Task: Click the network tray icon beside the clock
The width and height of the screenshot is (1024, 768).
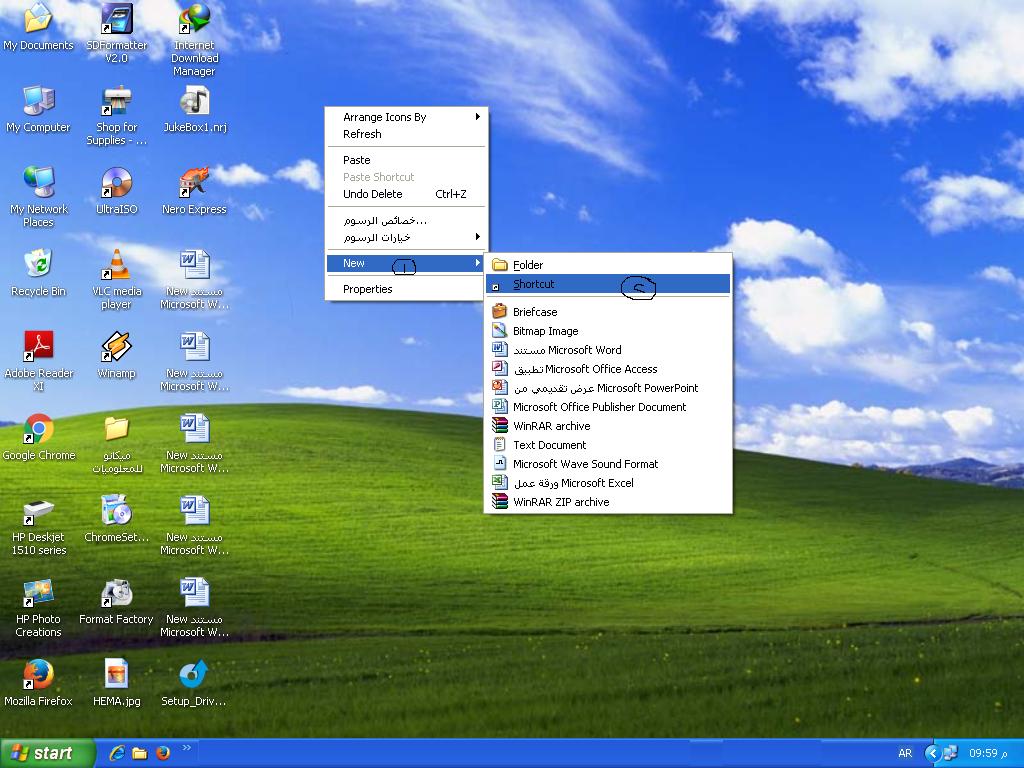Action: [x=950, y=754]
